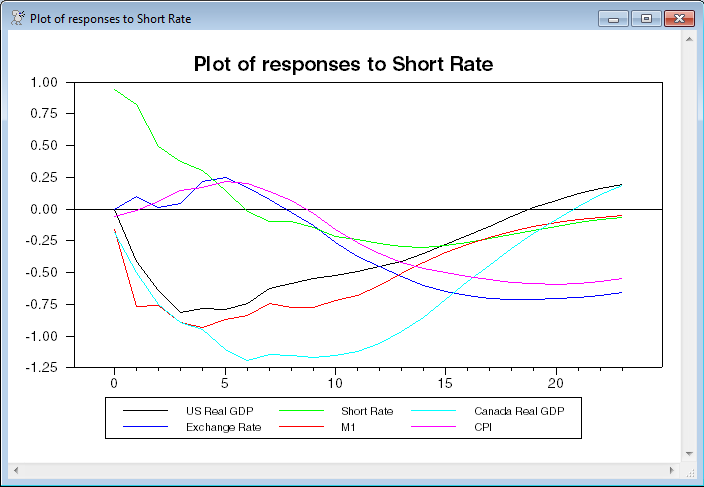Screen dimensions: 704x487
Task: Click the vertical scrollbar down arrow
Action: (x=688, y=454)
